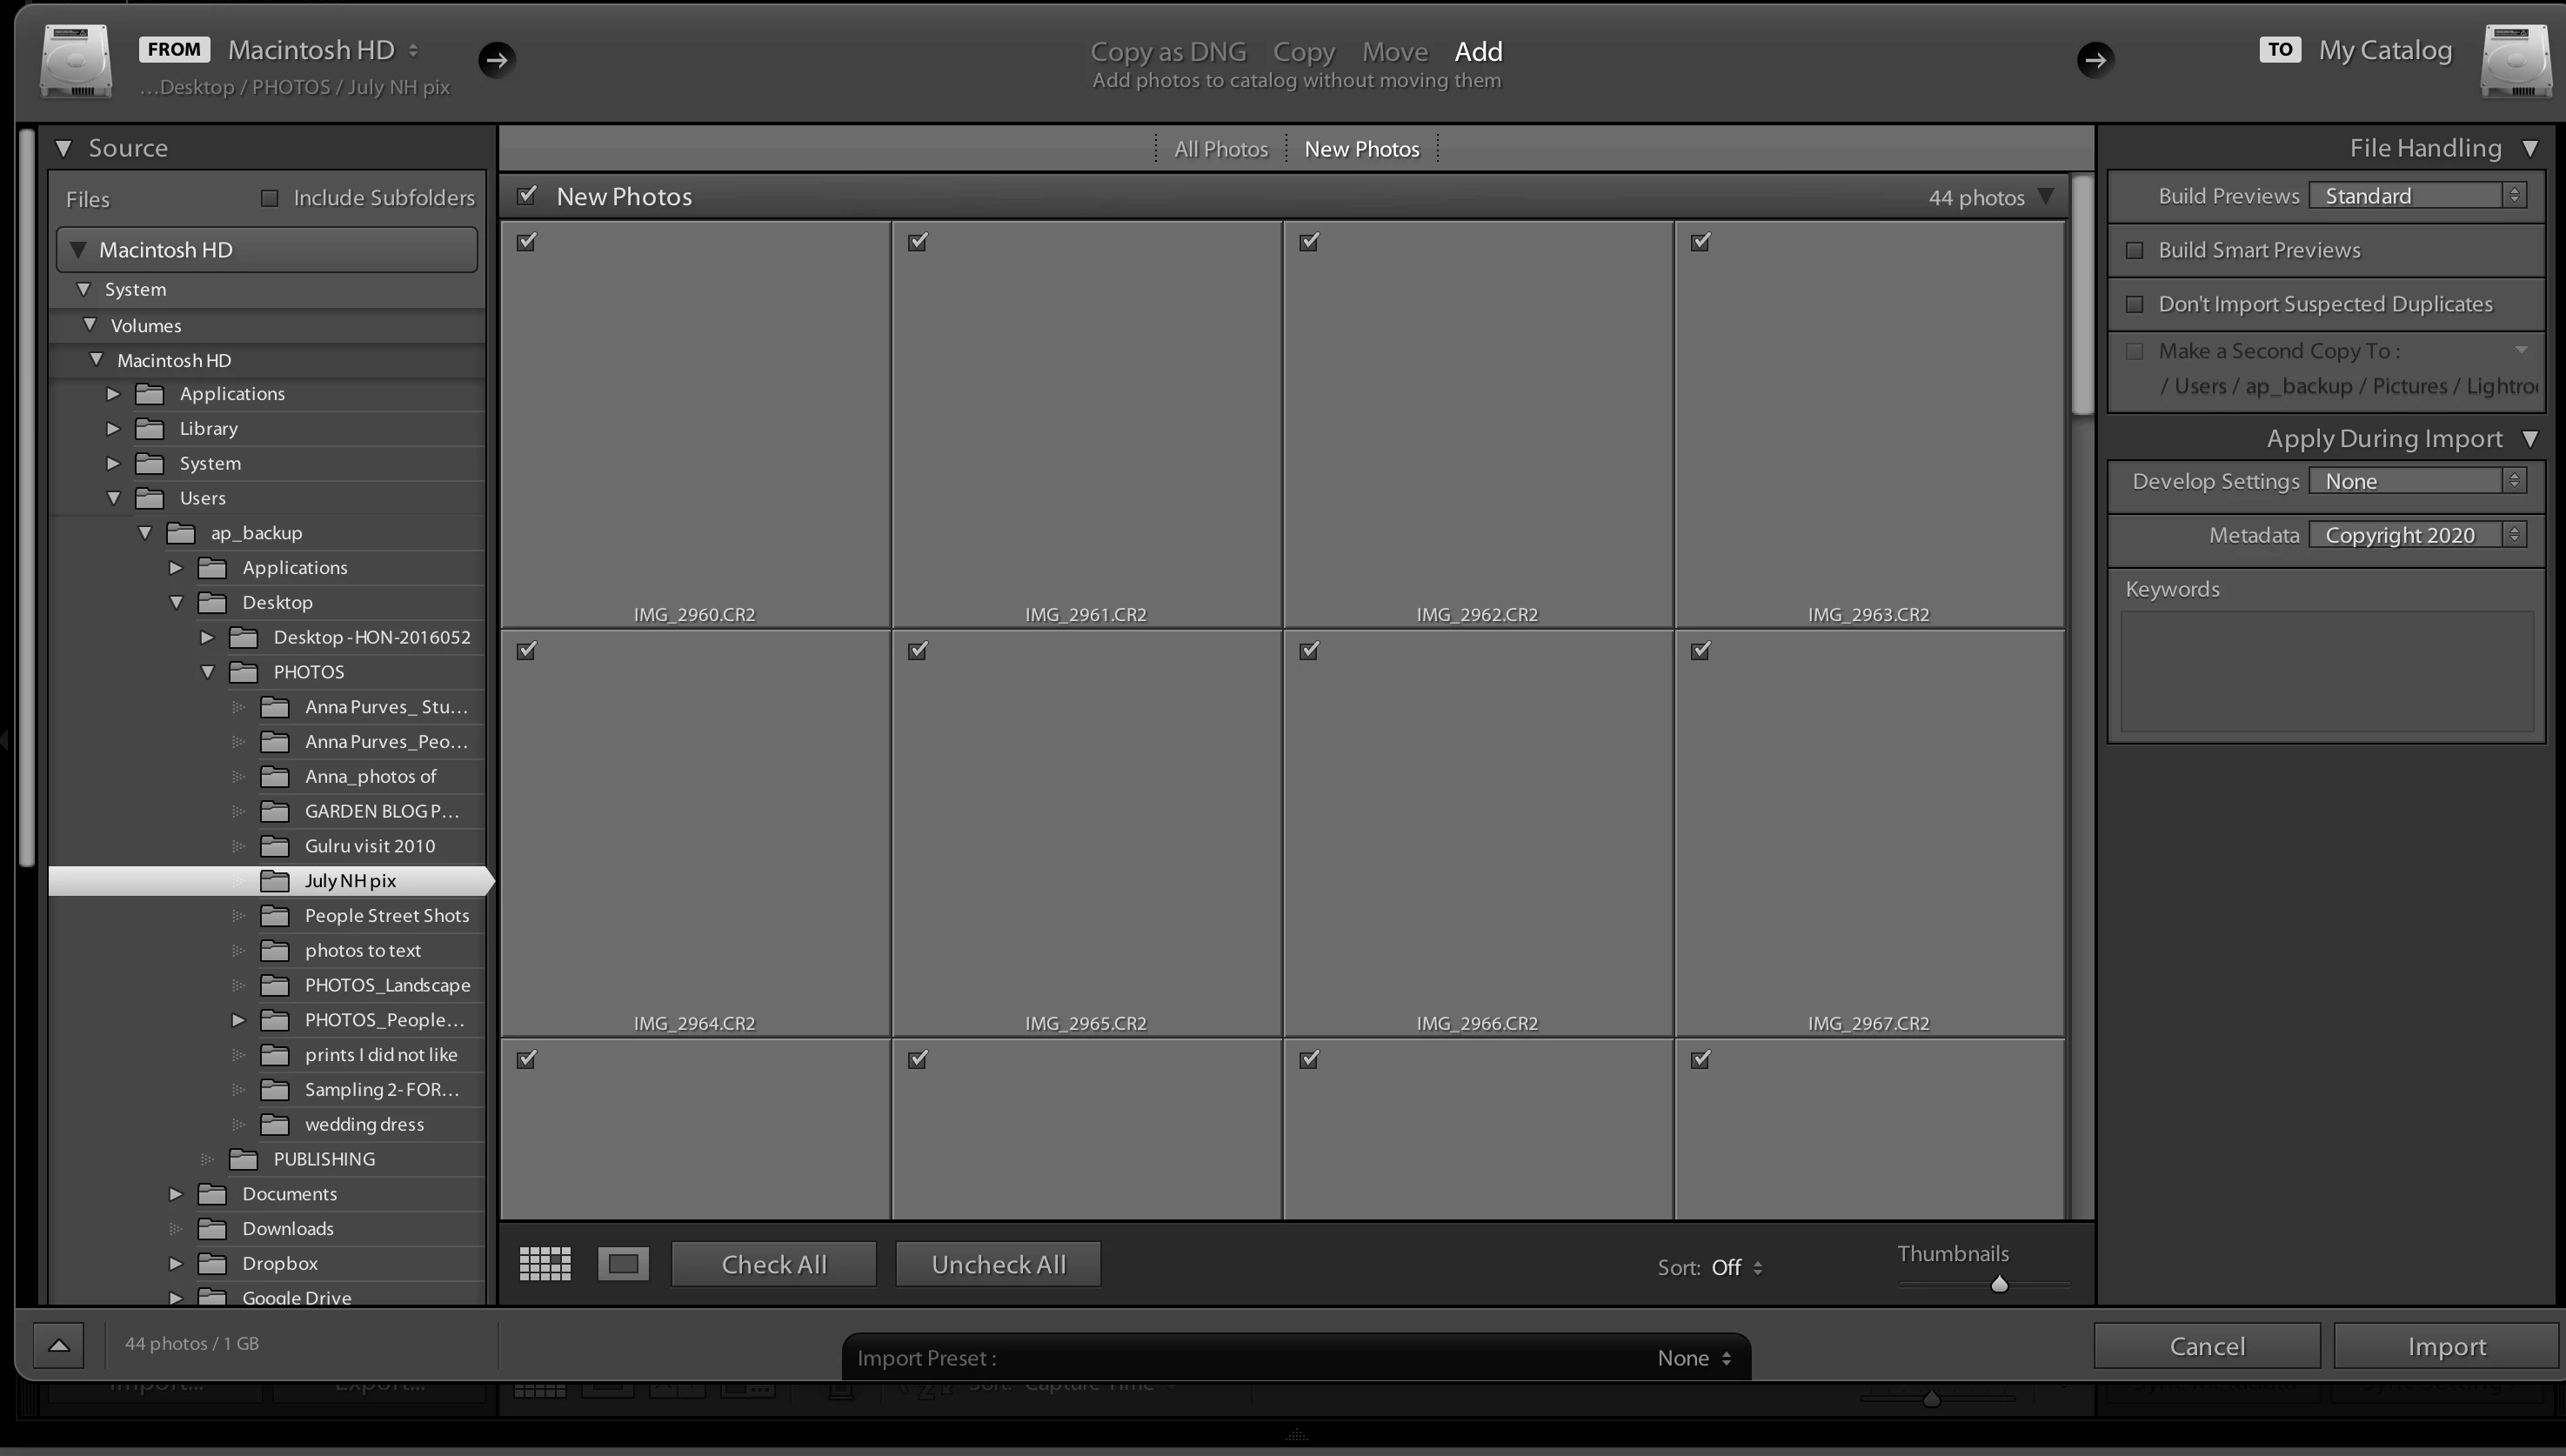Click the Import button
This screenshot has height=1456, width=2566.
[2446, 1346]
